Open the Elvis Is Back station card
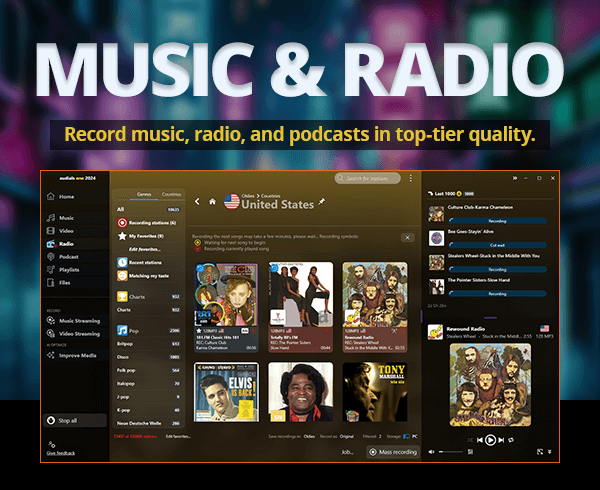 [x=226, y=392]
